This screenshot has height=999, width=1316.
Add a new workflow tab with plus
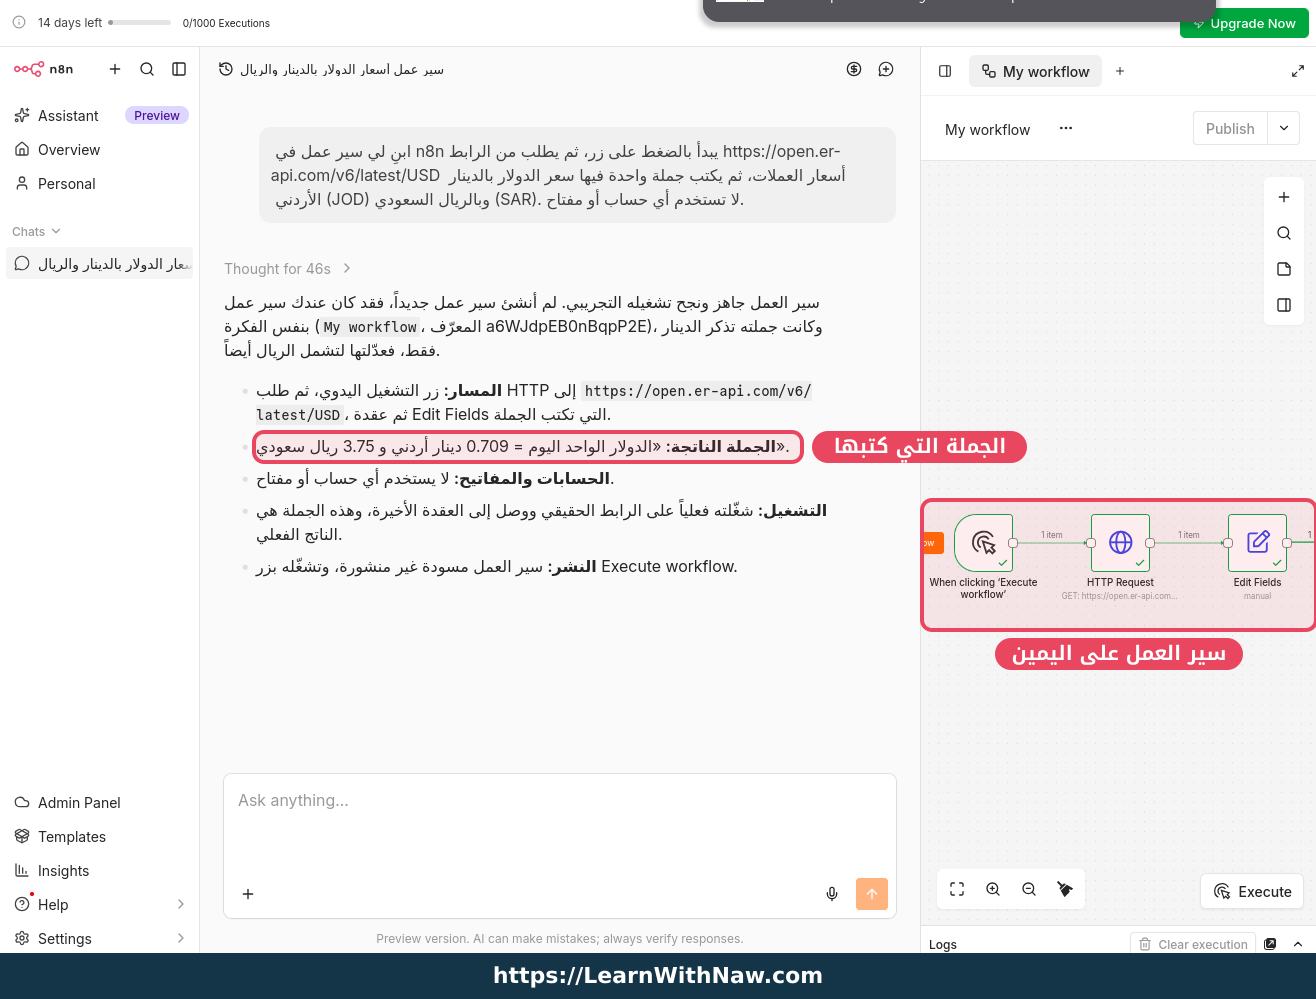(1120, 71)
